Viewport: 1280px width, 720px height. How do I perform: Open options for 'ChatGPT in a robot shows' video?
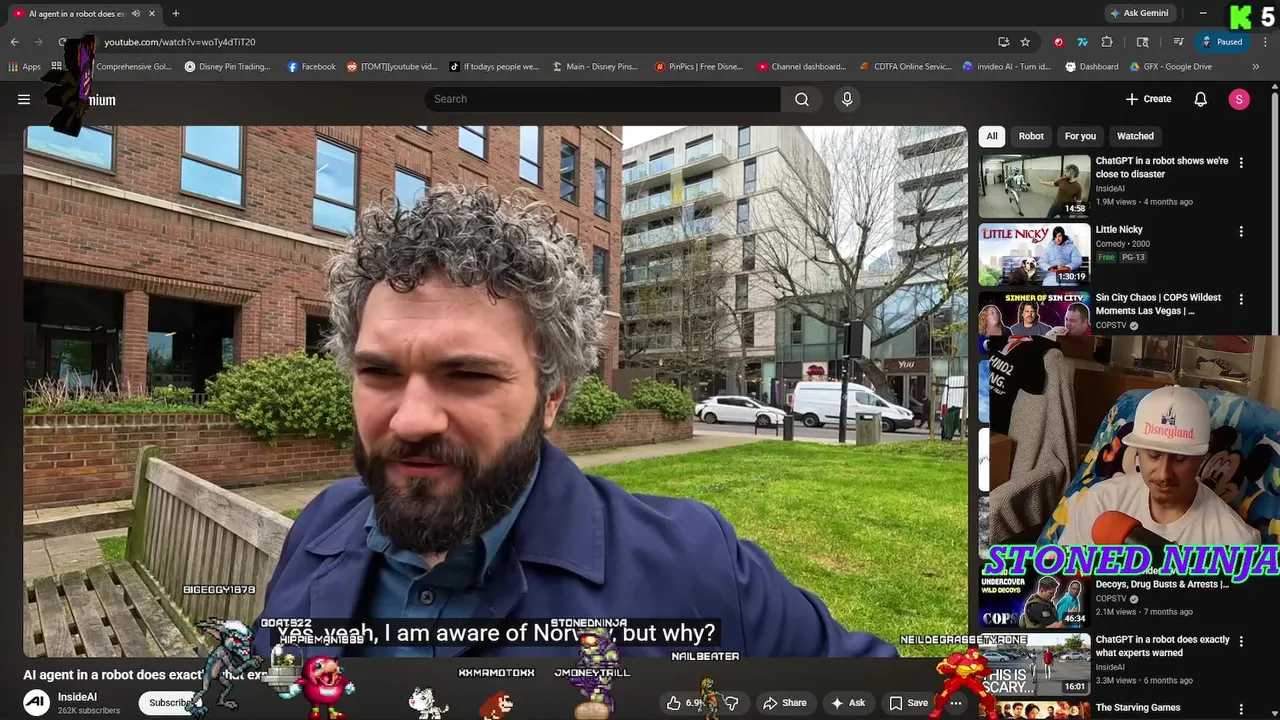[1241, 162]
